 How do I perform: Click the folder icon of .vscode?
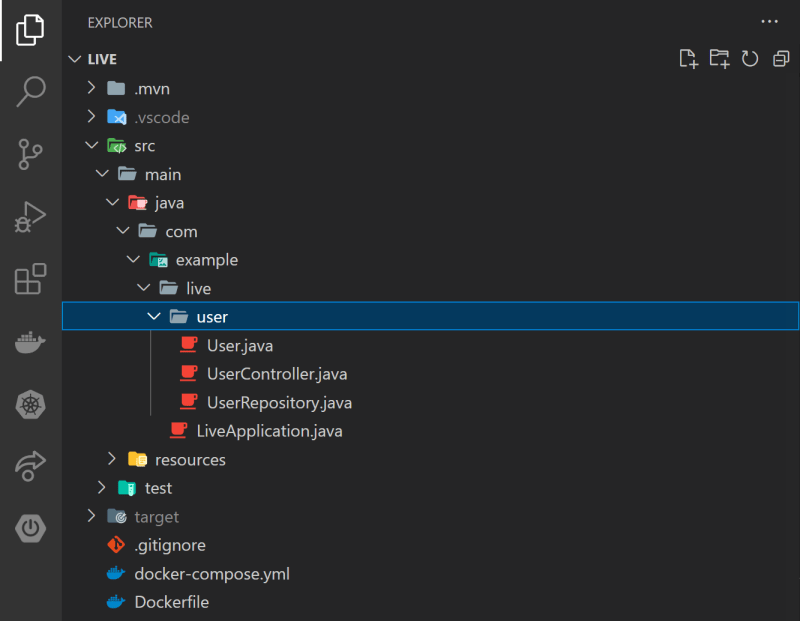coord(117,117)
